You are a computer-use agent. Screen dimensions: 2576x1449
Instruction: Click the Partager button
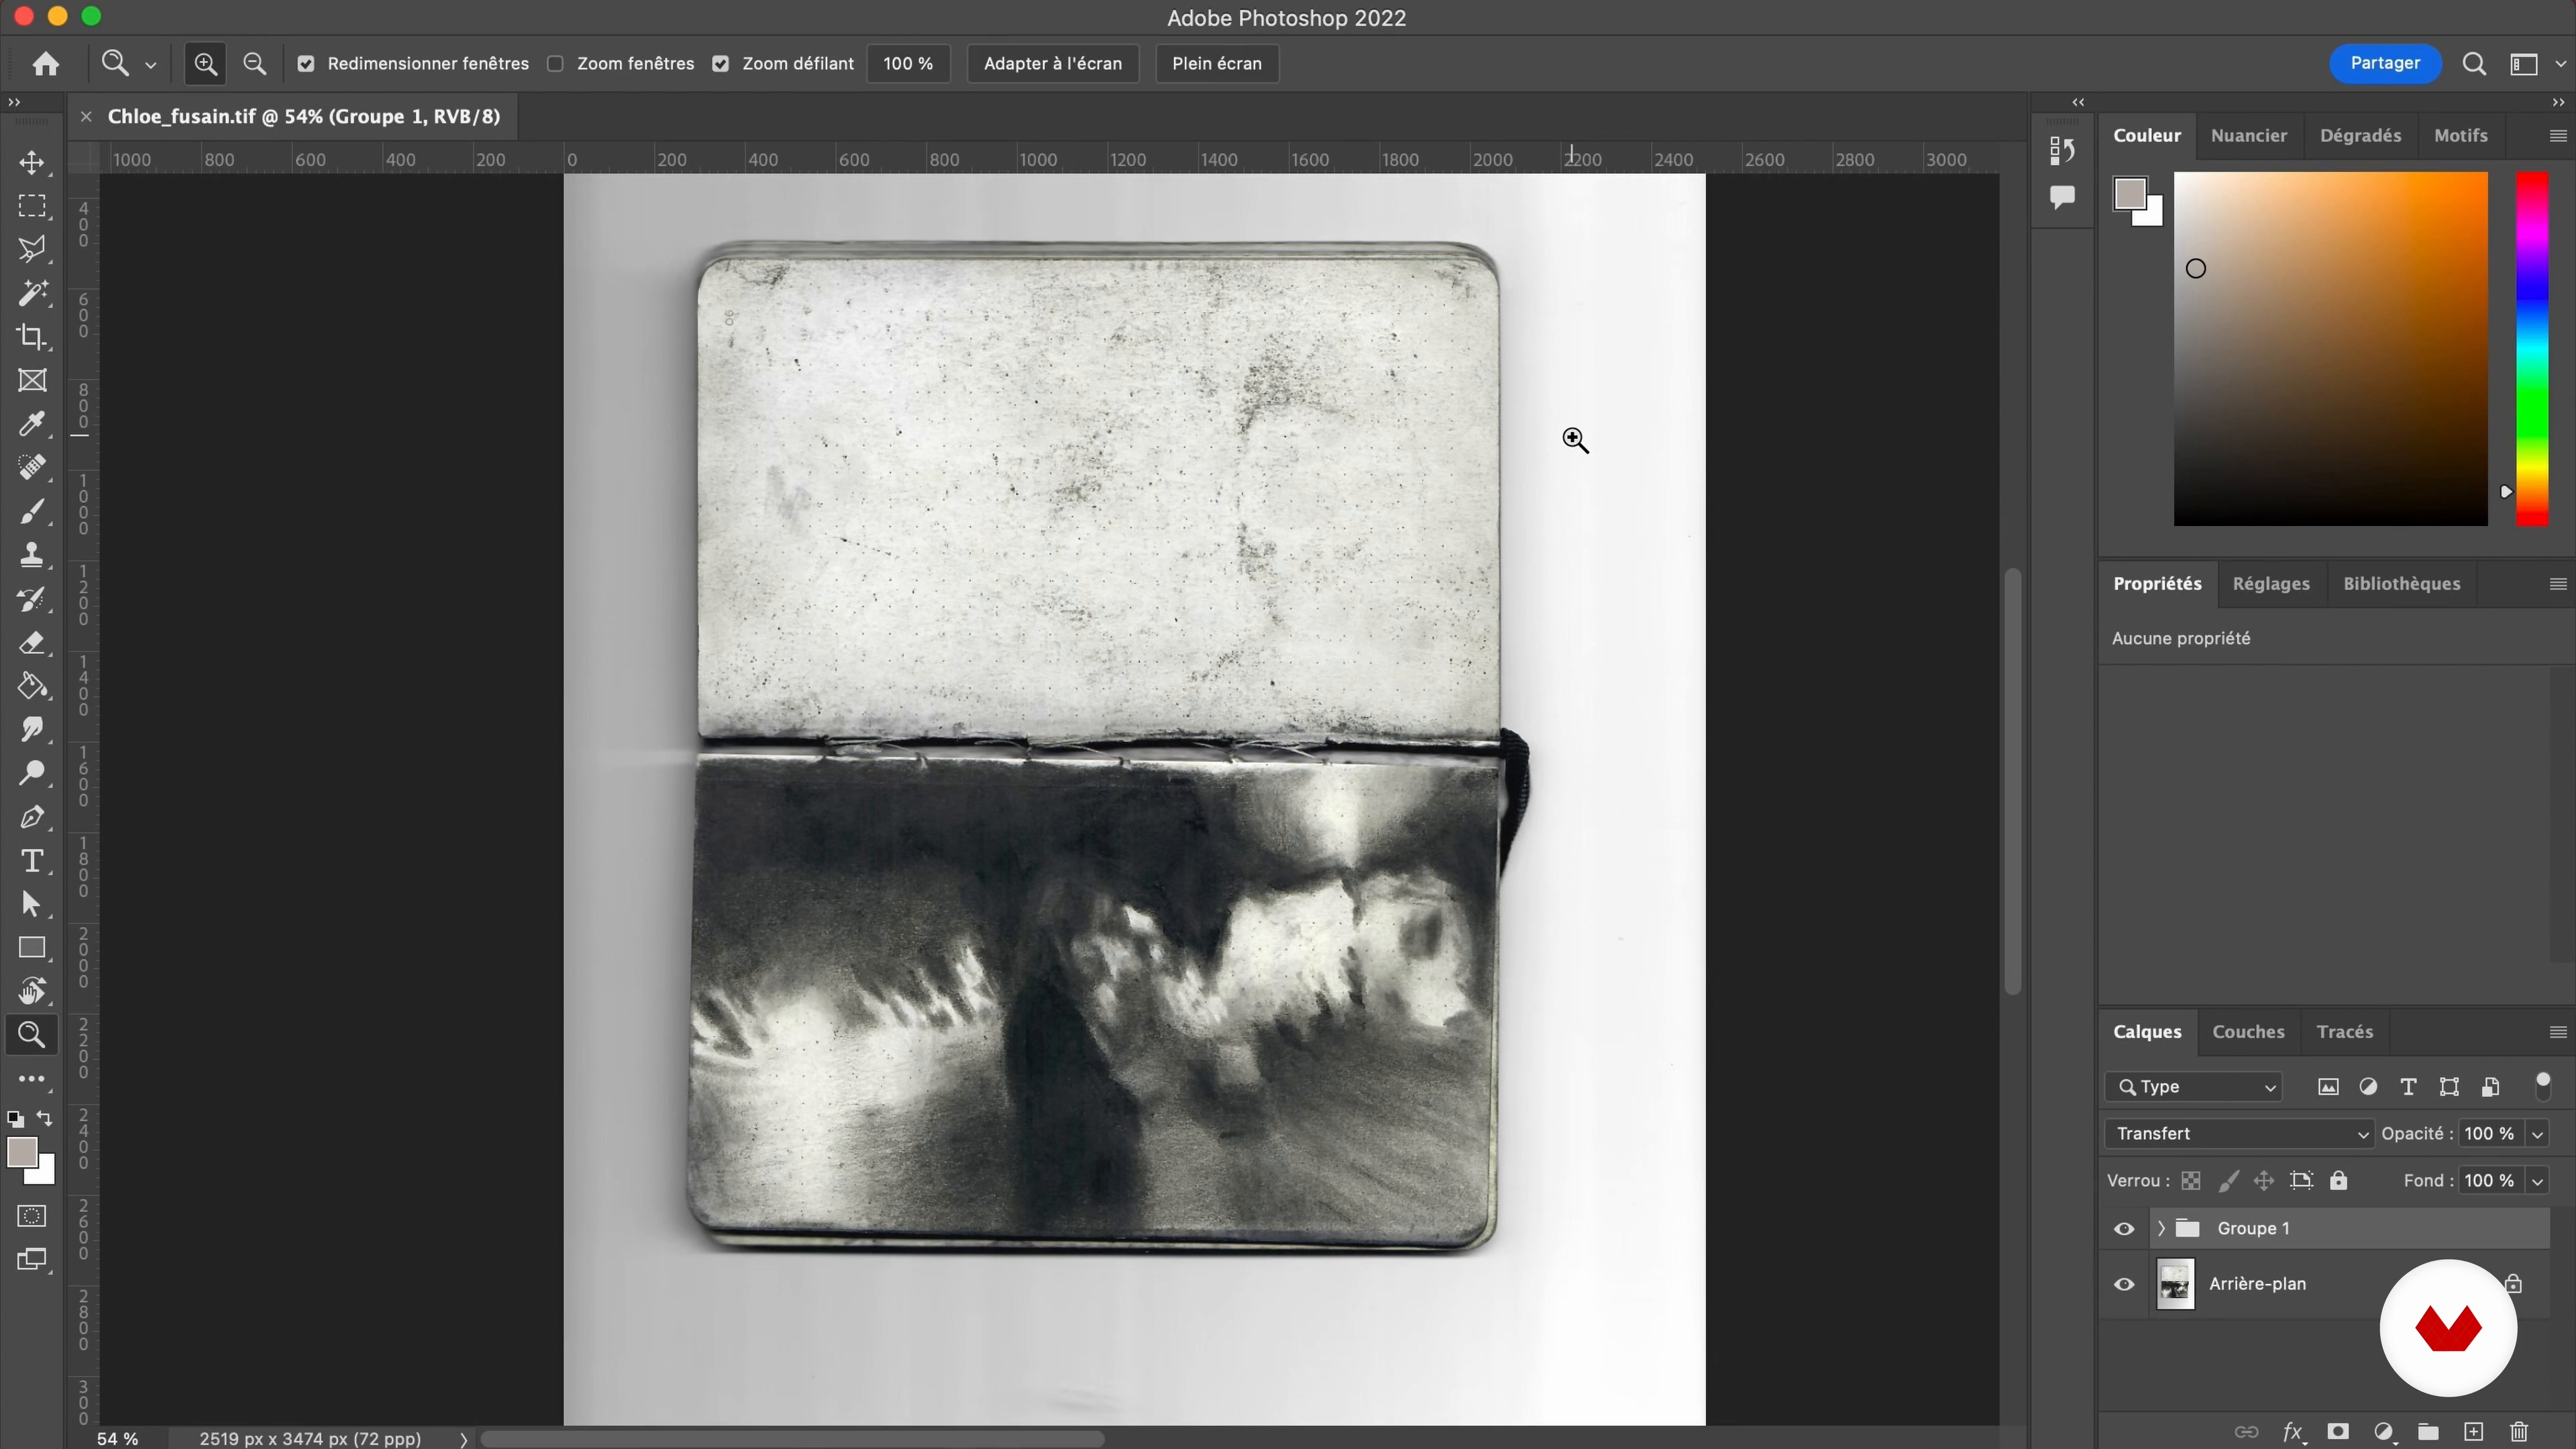tap(2385, 63)
